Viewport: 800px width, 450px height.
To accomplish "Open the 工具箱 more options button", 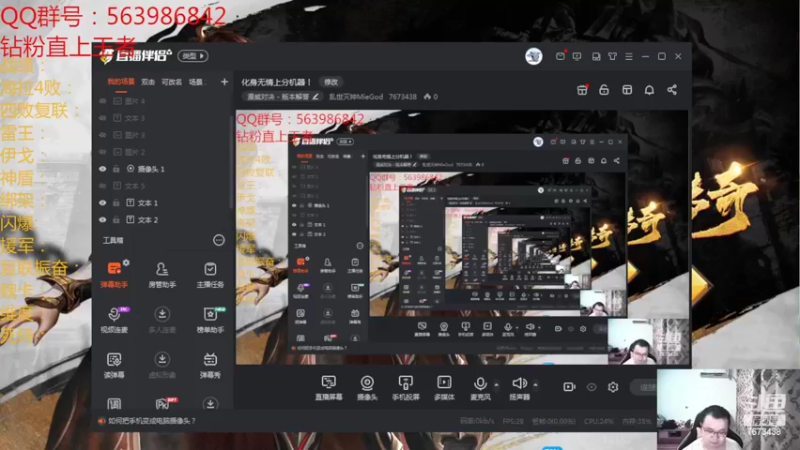I will pos(218,240).
